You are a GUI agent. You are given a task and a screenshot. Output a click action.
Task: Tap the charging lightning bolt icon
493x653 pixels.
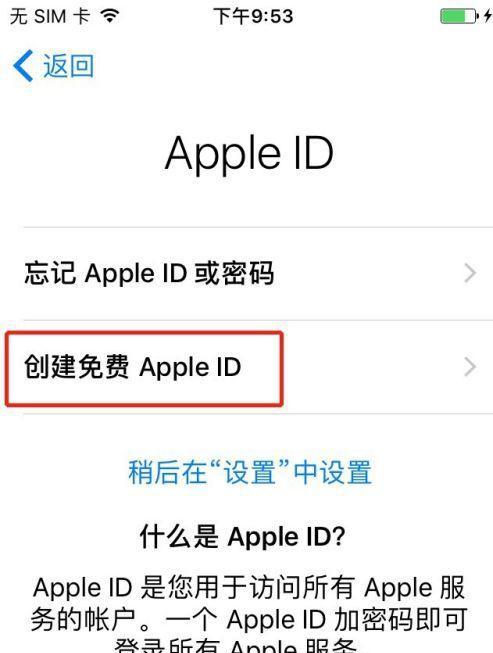(488, 16)
